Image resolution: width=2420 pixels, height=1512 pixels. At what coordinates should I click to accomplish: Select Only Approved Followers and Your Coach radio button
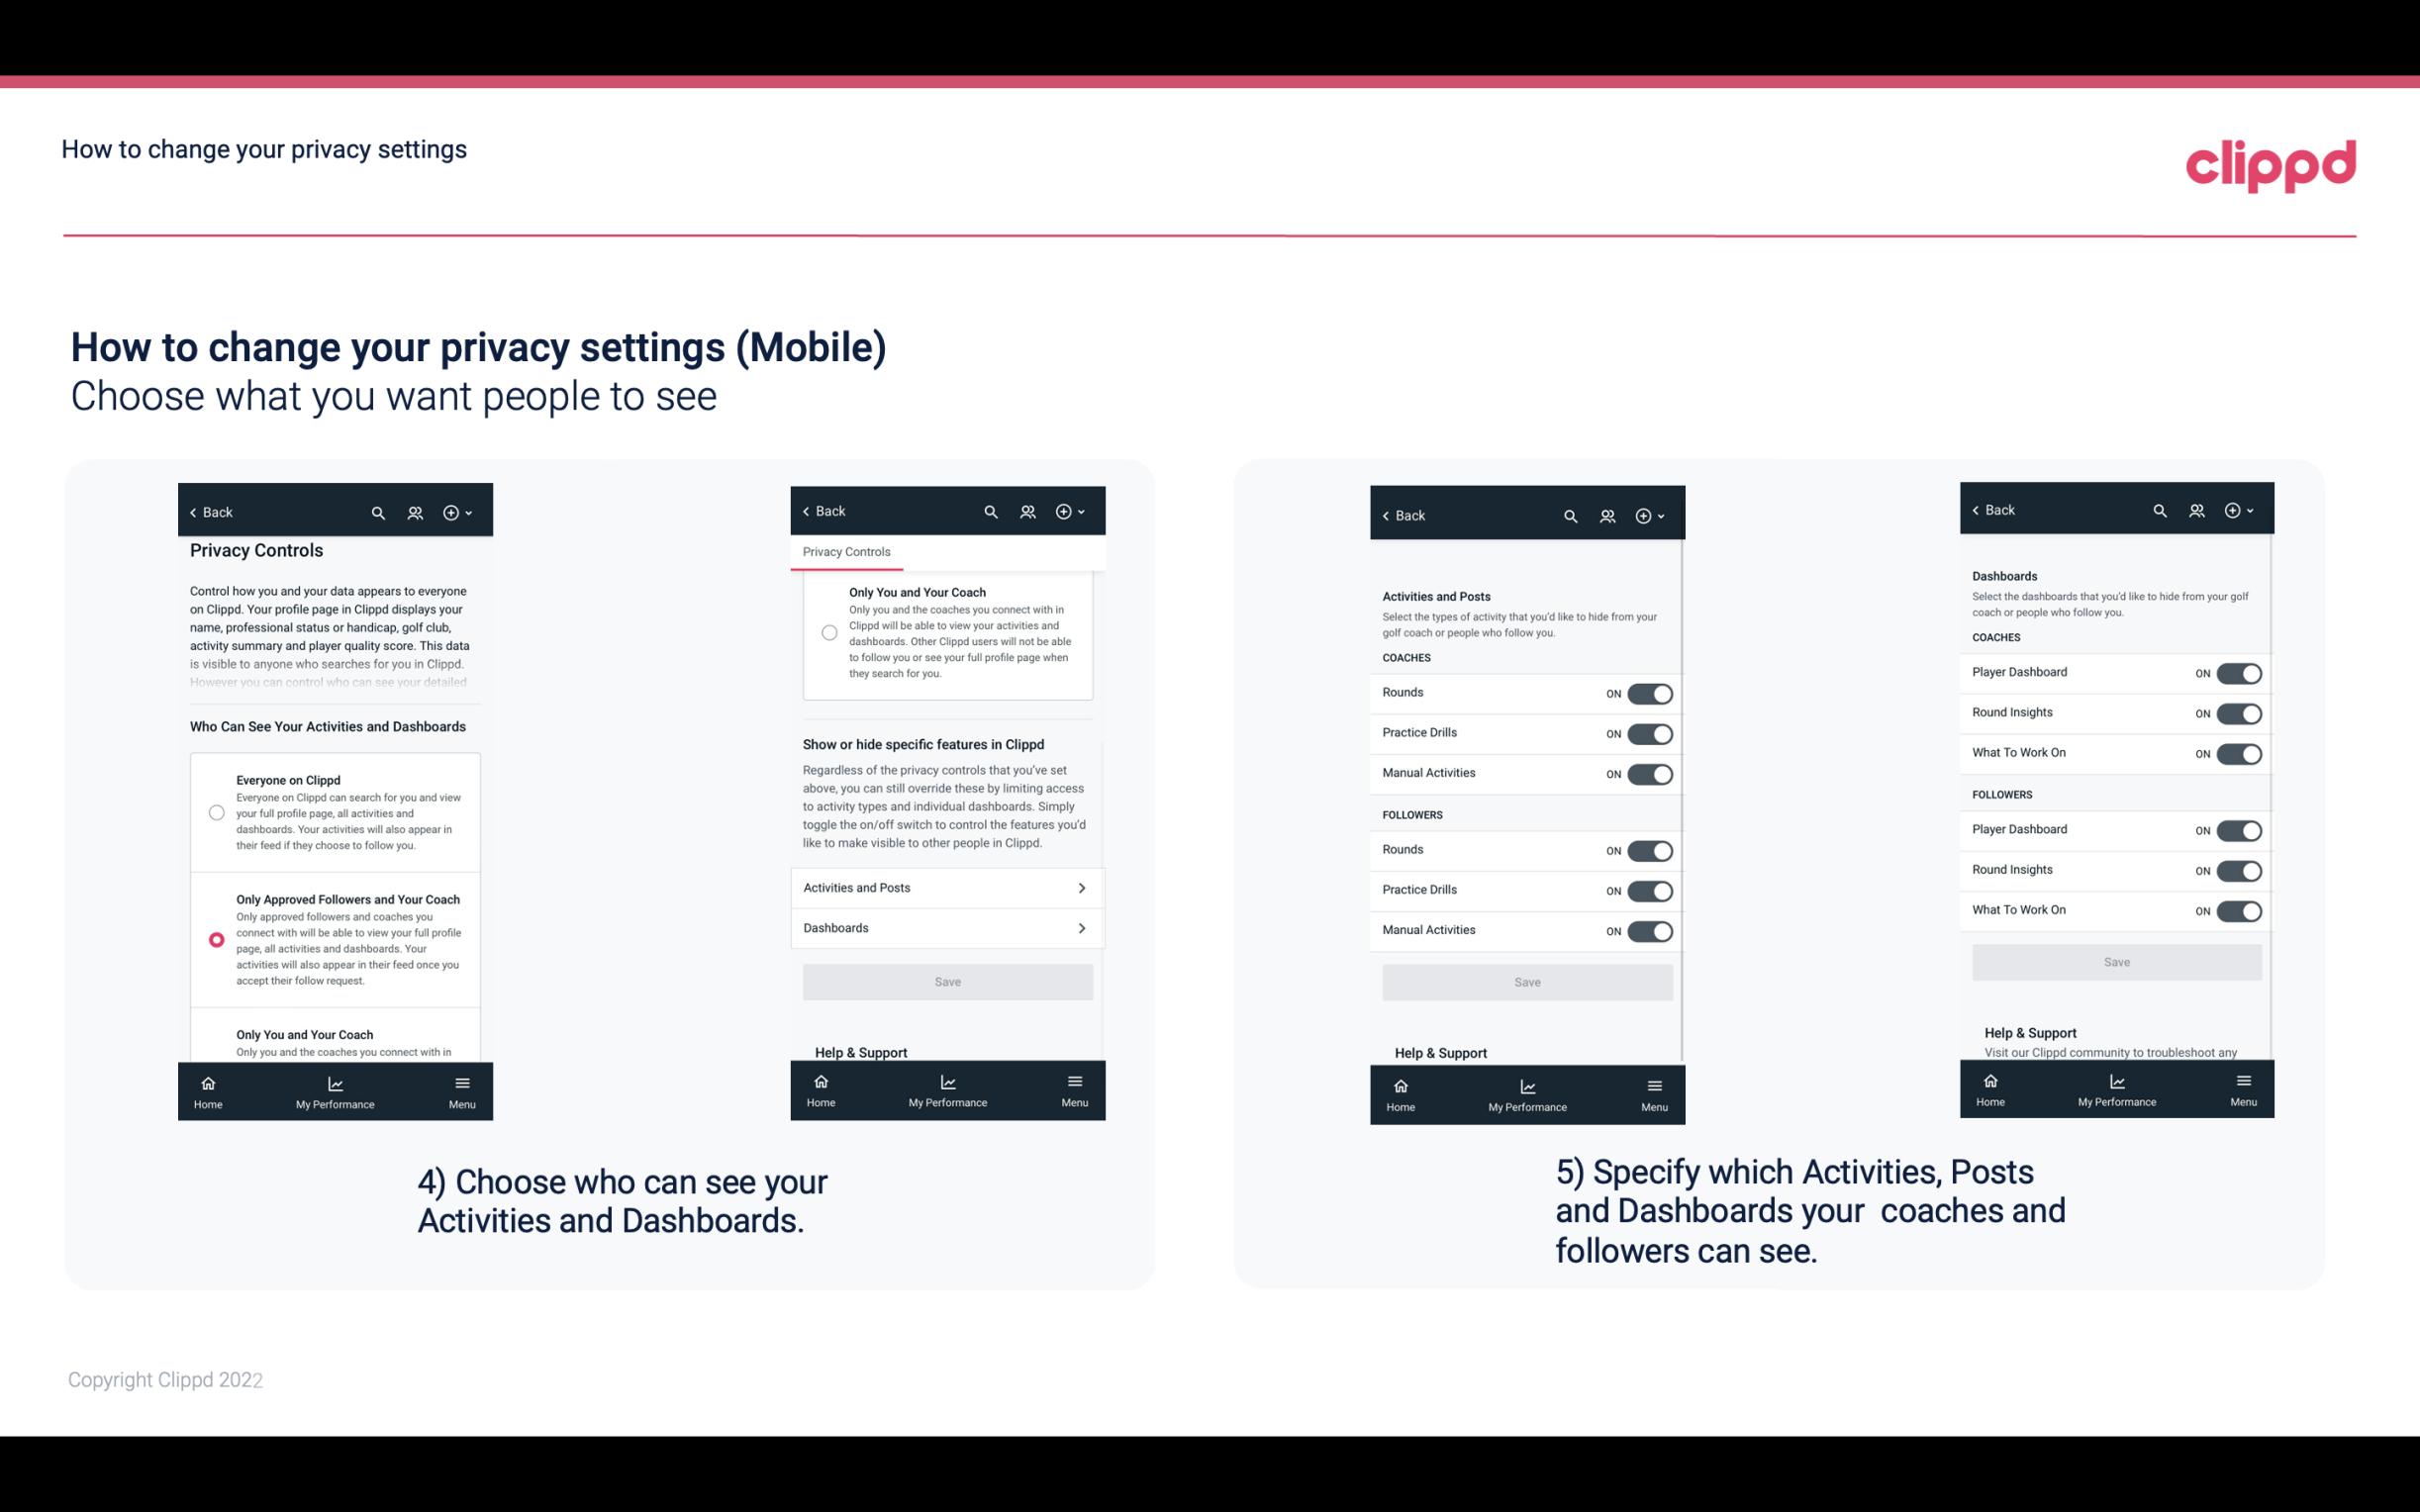pyautogui.click(x=215, y=939)
